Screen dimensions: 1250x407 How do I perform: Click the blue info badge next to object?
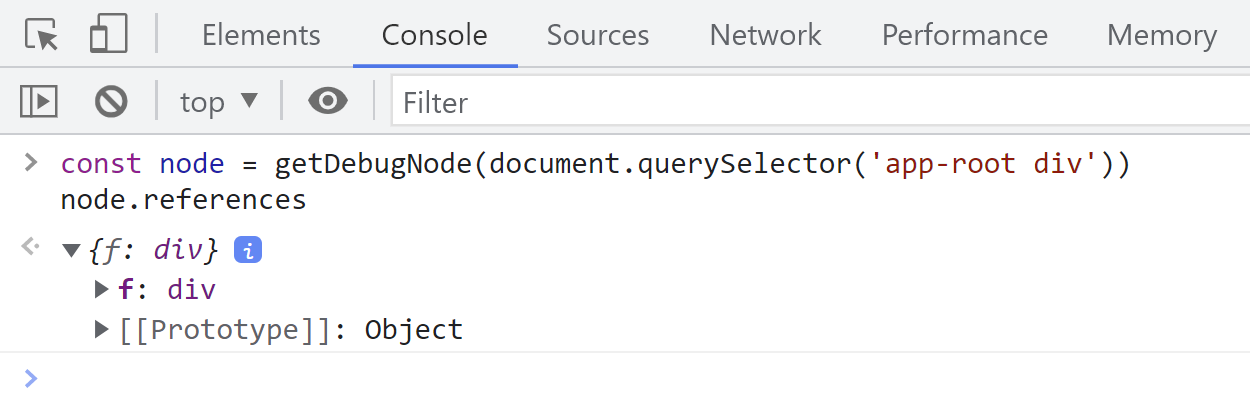point(247,250)
